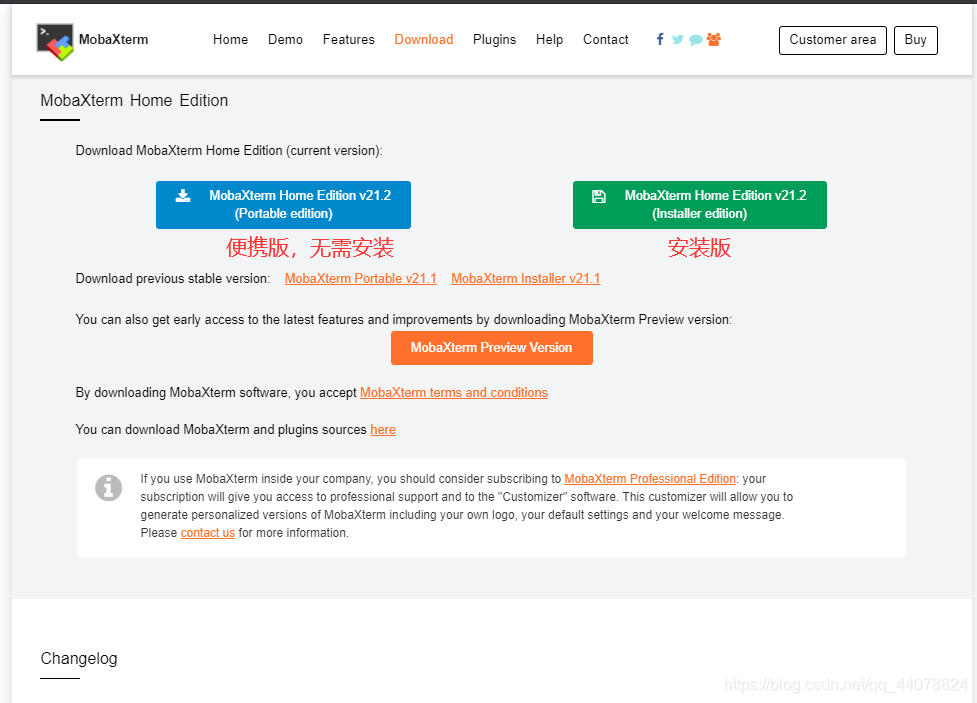Open the Plugins page
The image size is (977, 703).
(x=494, y=40)
